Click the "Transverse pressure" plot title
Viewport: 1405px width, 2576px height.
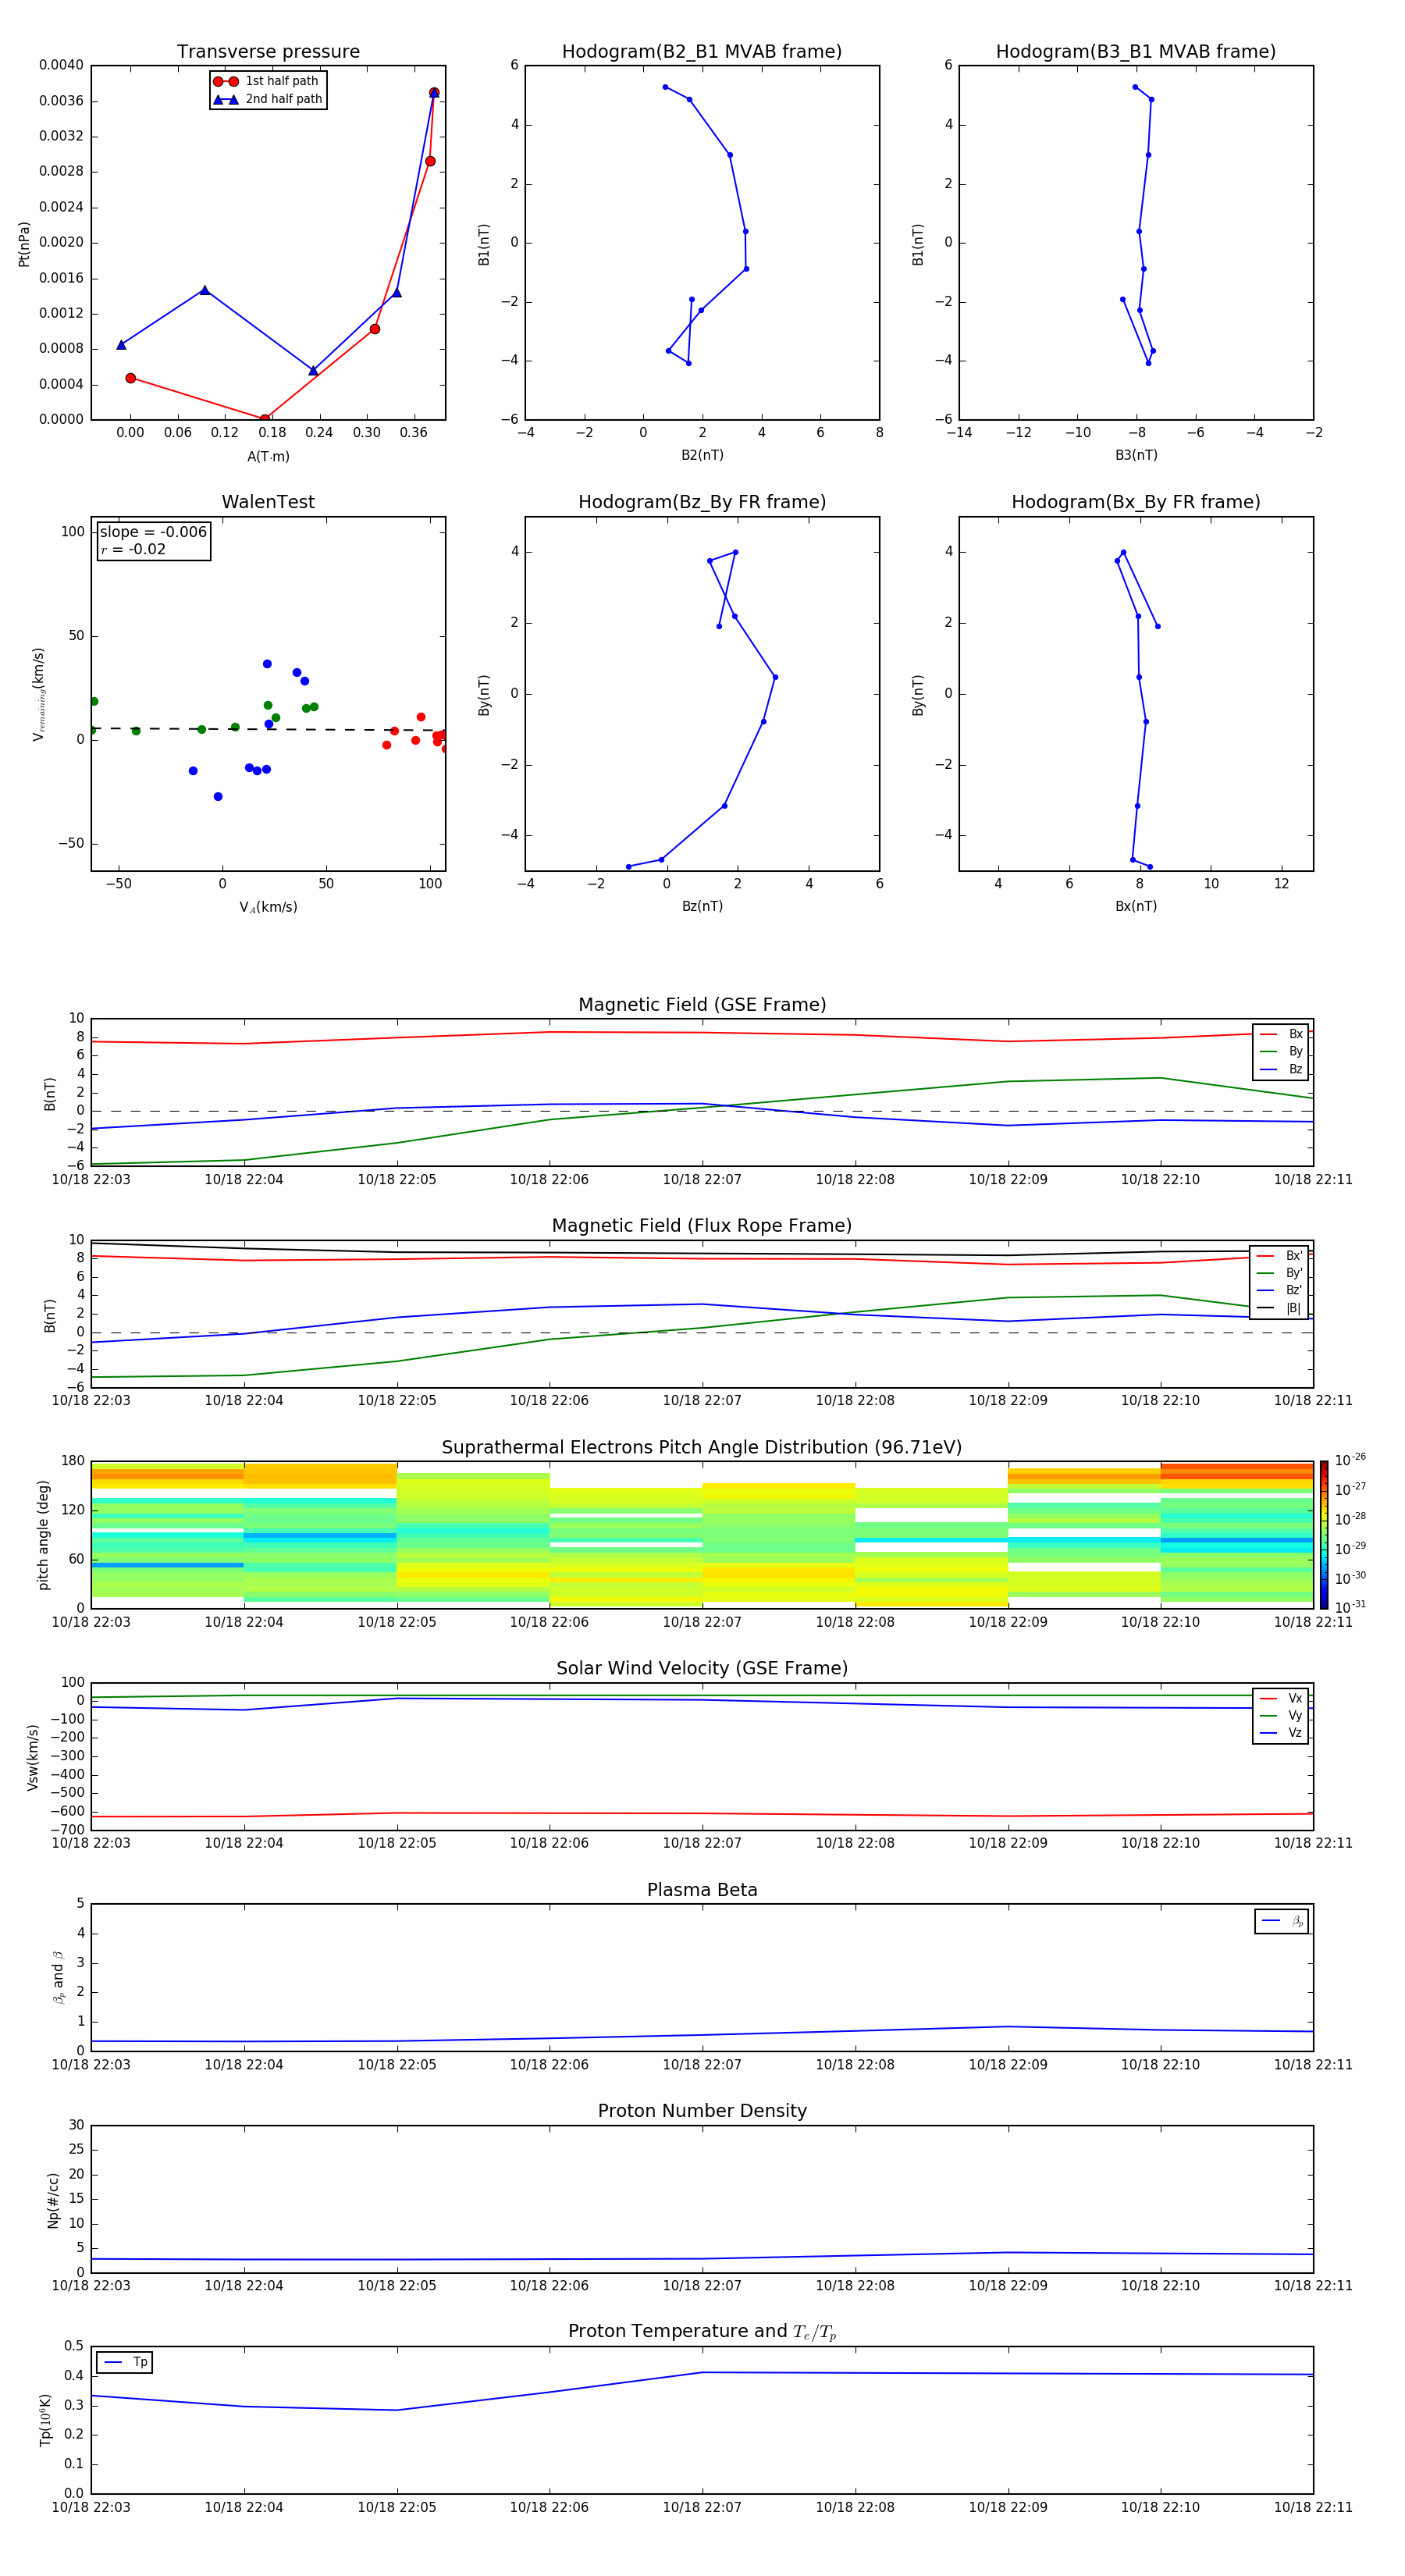pos(268,52)
